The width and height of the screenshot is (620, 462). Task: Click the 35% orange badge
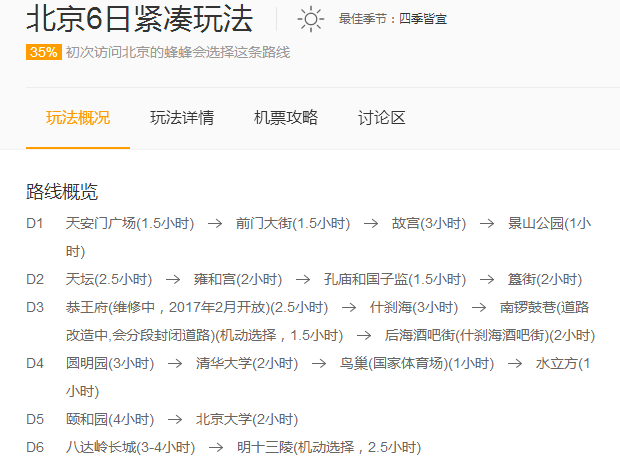44,52
